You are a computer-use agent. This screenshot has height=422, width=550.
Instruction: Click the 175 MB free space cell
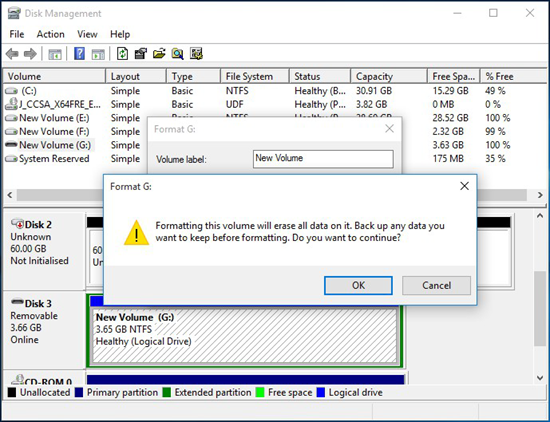coord(448,159)
